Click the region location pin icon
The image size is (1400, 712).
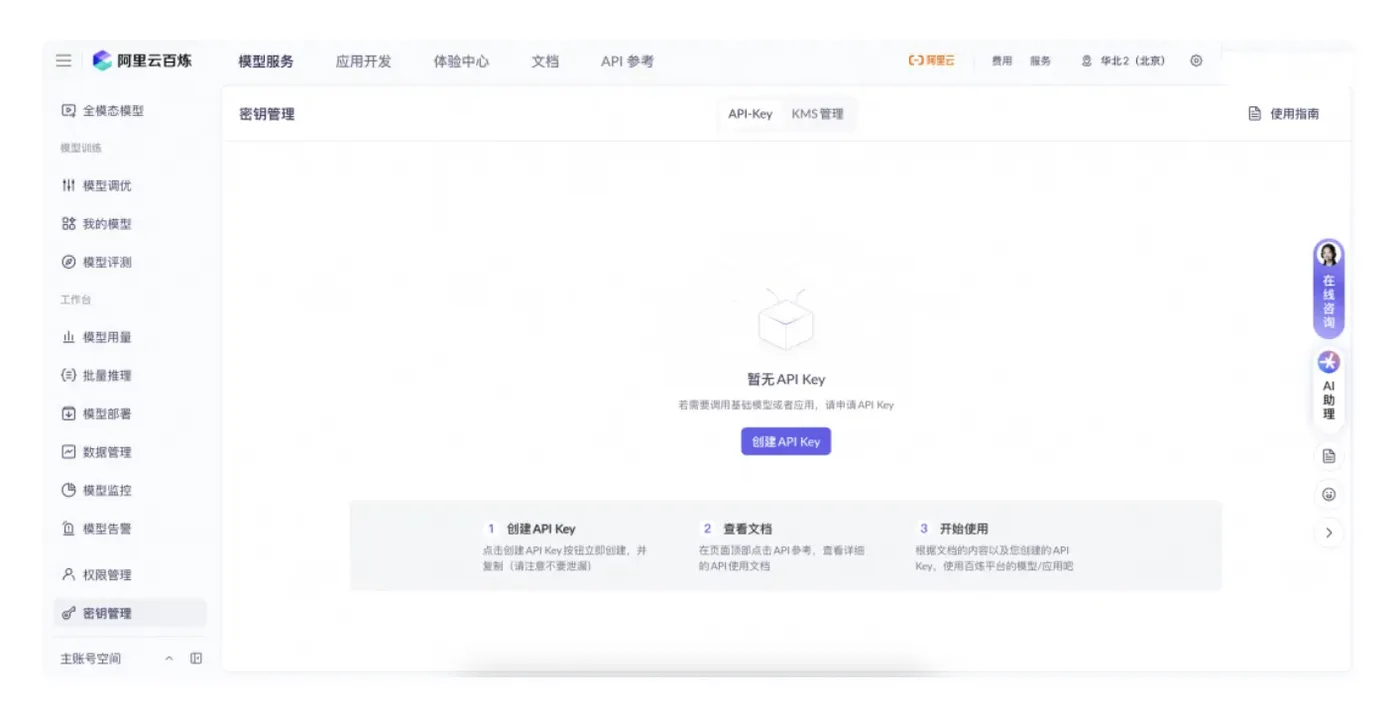coord(1087,61)
